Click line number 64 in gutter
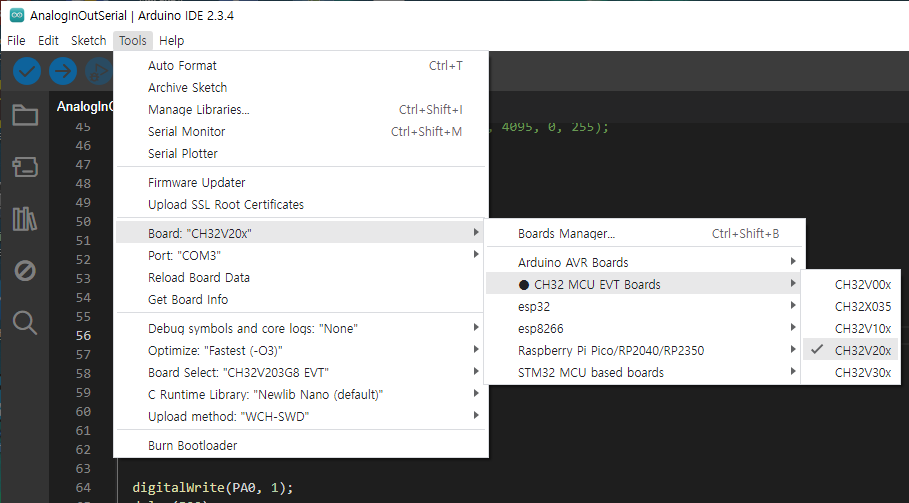 pos(83,487)
